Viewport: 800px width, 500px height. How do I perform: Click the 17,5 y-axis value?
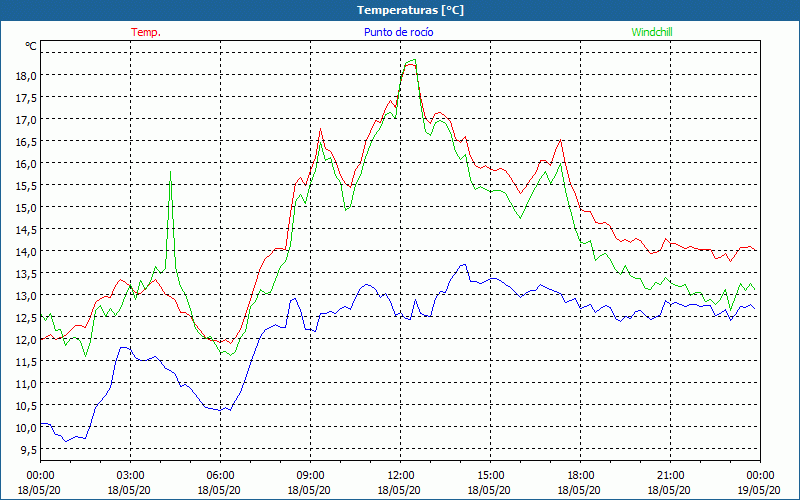[x=26, y=97]
